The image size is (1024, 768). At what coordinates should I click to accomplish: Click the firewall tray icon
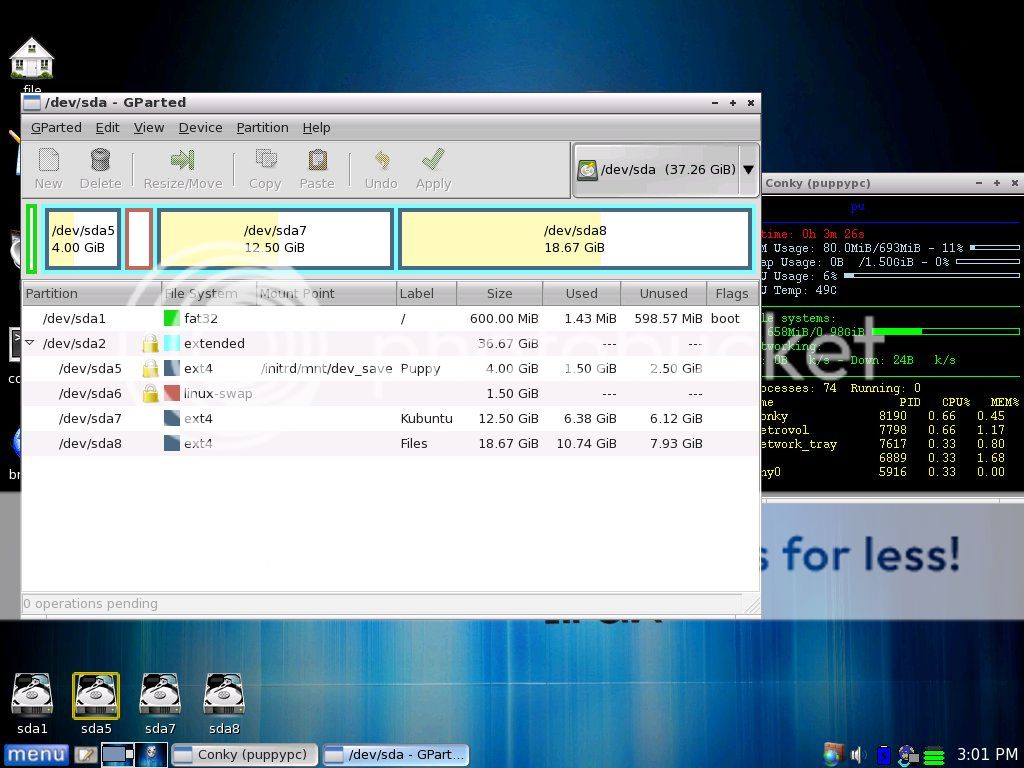(831, 754)
